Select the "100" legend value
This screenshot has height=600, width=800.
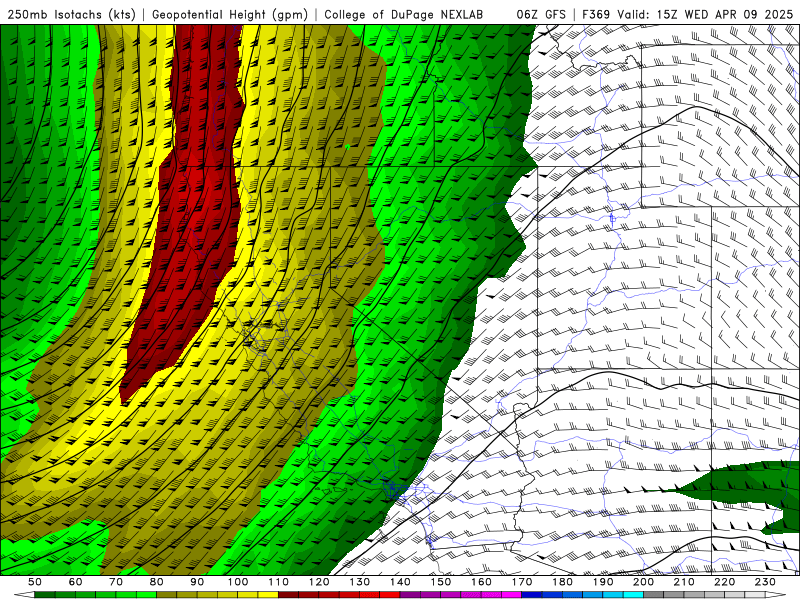[x=238, y=582]
